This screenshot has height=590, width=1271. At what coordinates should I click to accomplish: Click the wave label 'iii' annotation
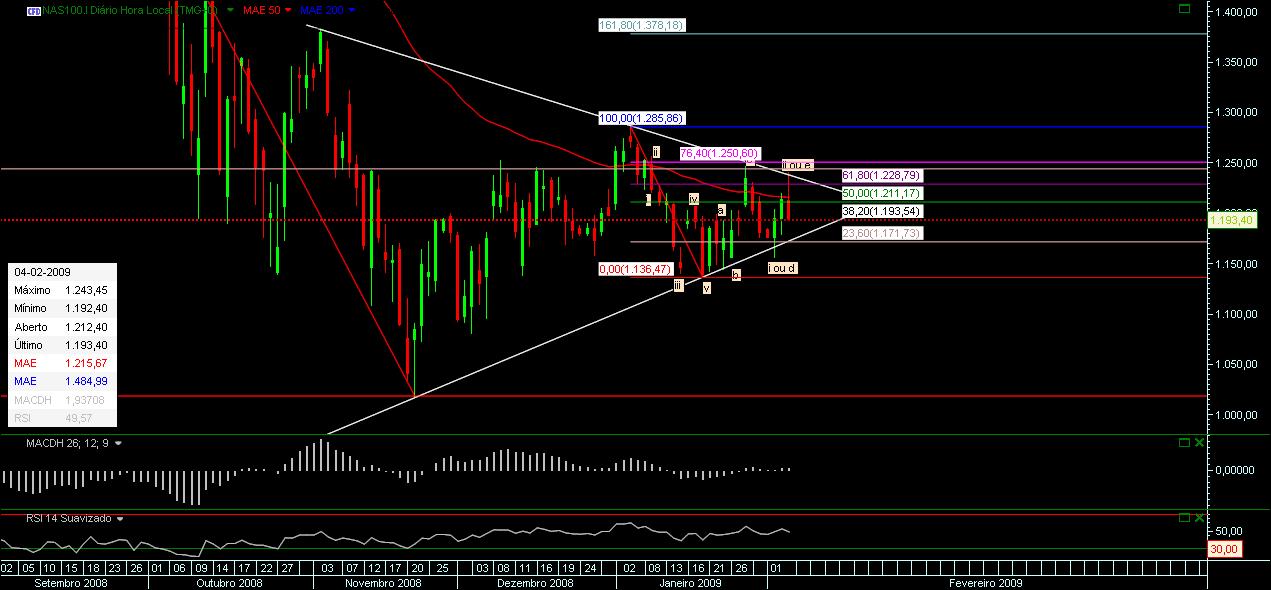(x=678, y=285)
